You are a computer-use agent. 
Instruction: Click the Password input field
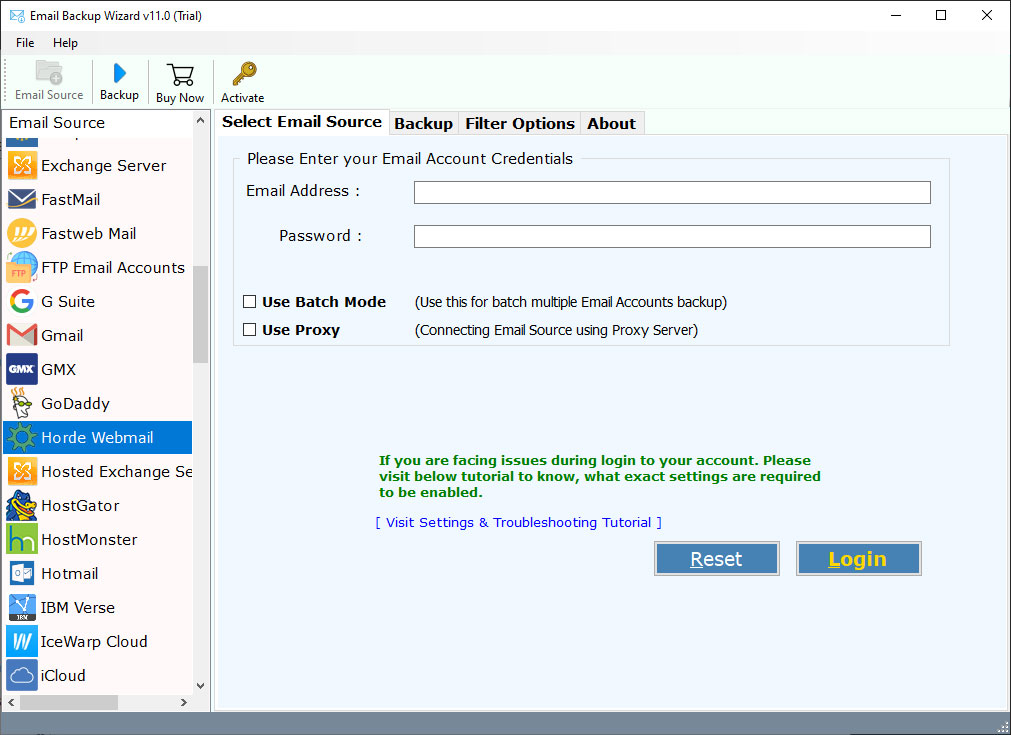tap(672, 237)
